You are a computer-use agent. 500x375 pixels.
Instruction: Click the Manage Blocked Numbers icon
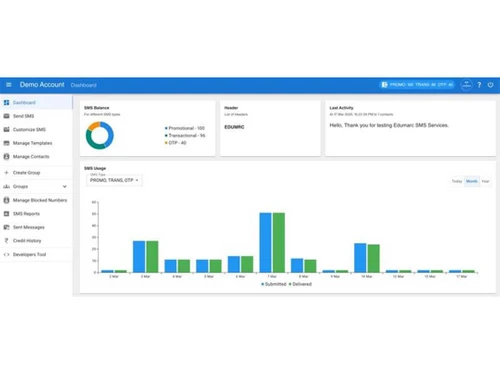pos(6,200)
